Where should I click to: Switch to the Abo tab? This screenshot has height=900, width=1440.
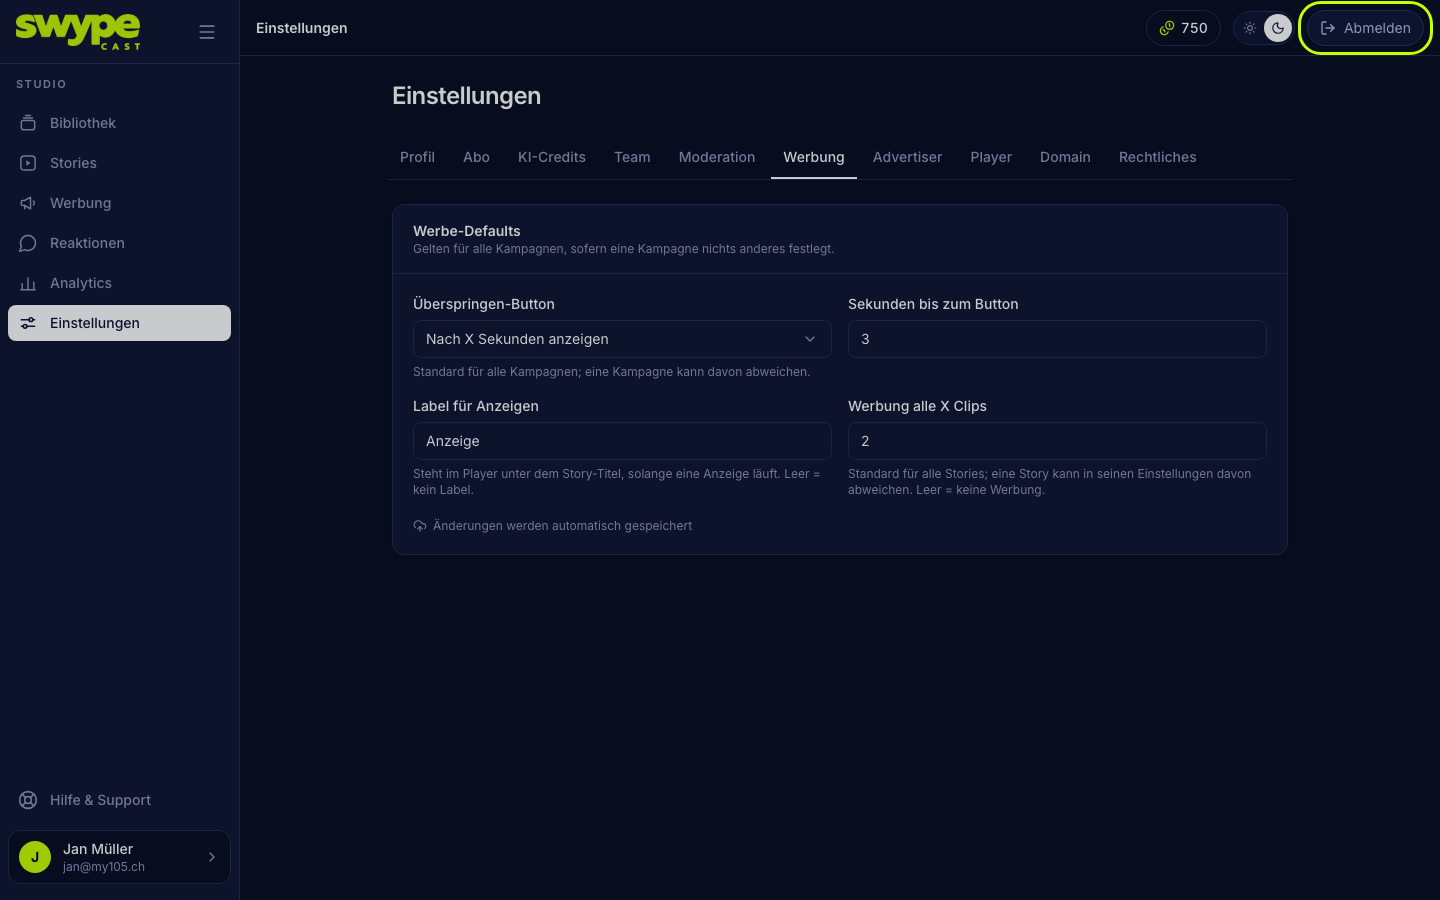476,157
